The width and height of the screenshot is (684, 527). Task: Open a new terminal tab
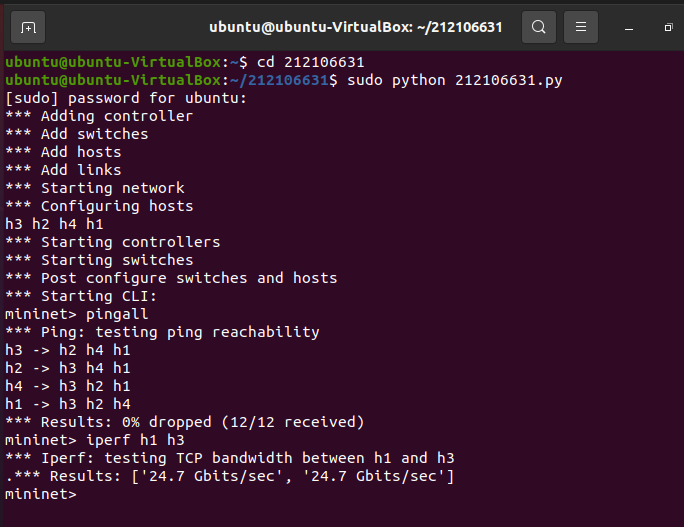click(x=28, y=27)
